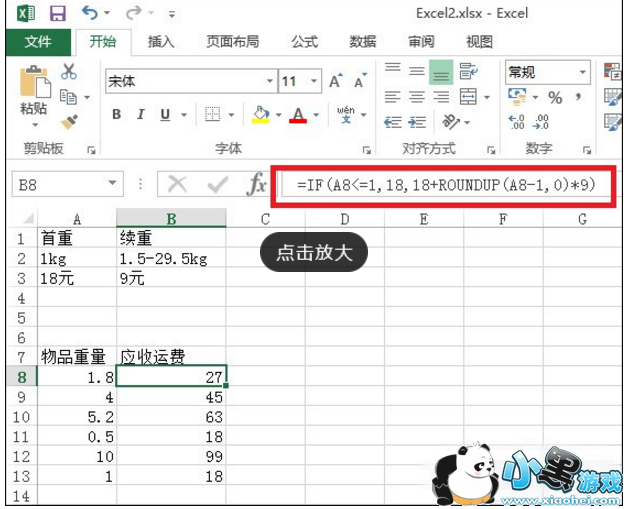The width and height of the screenshot is (624, 509).
Task: Click the Name Box showing B8
Action: coord(68,185)
